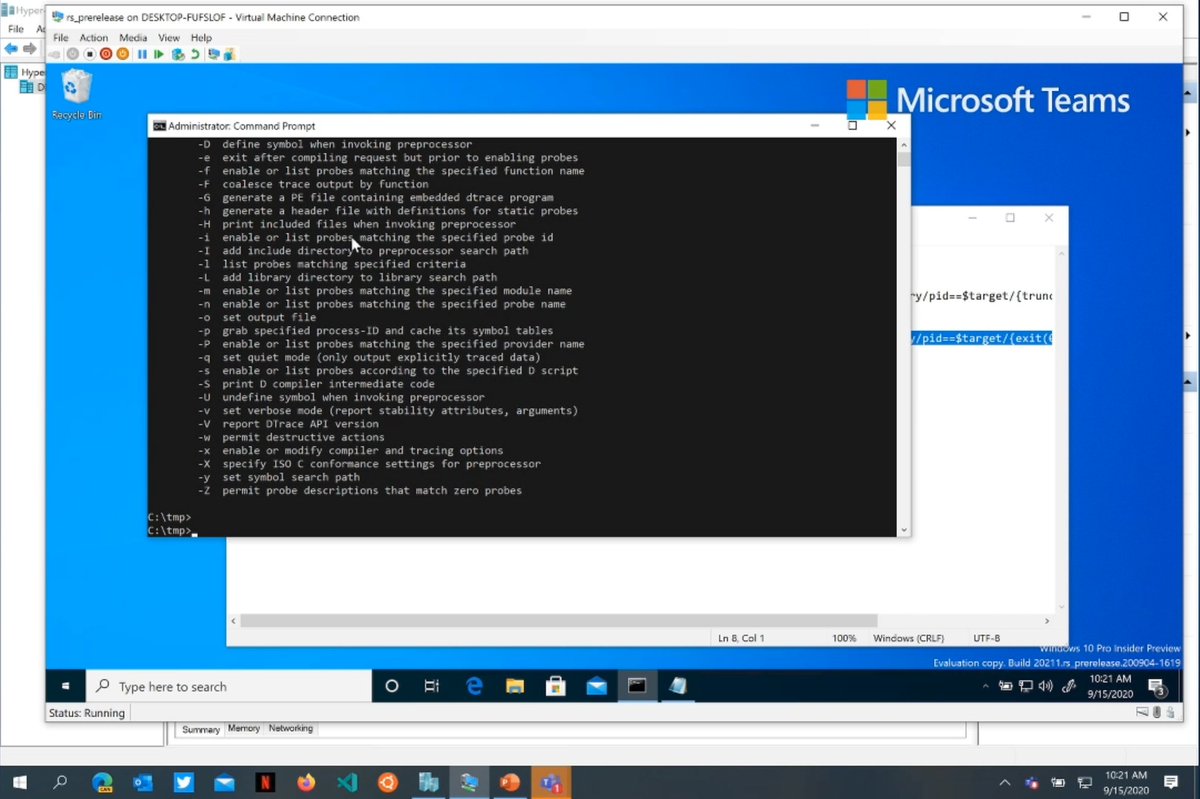Click 'Ln 8, Col 1' in Notepad status bar

[741, 638]
